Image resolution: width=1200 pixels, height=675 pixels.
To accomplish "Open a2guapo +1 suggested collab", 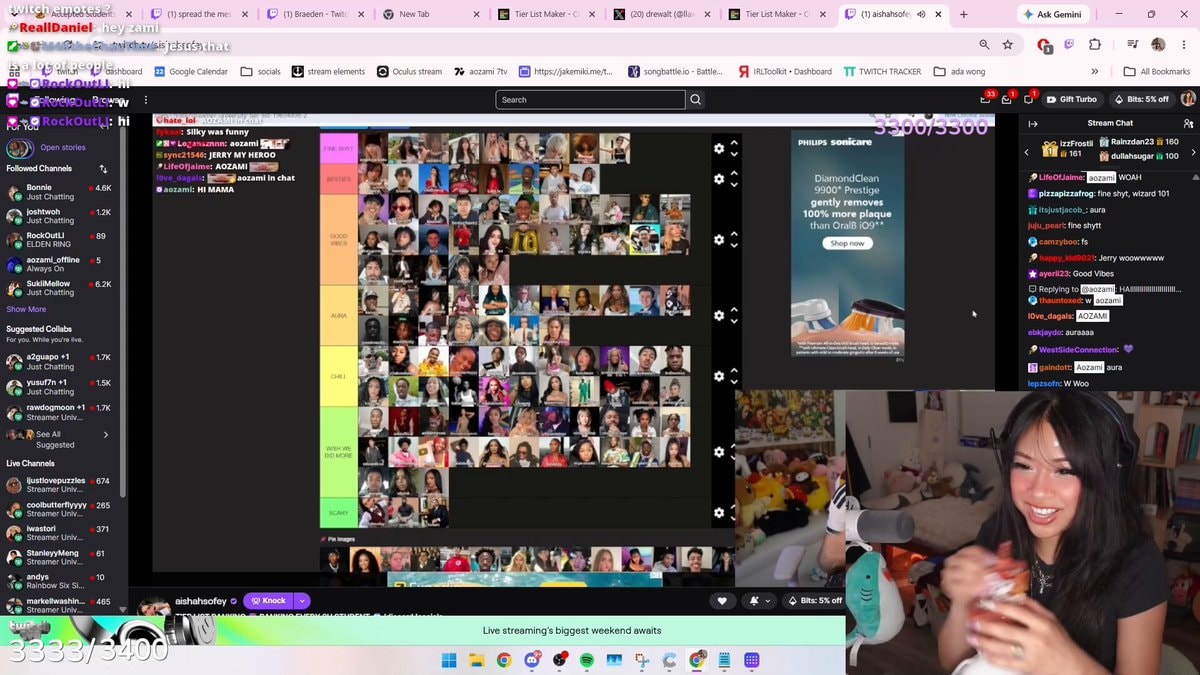I will 60,362.
